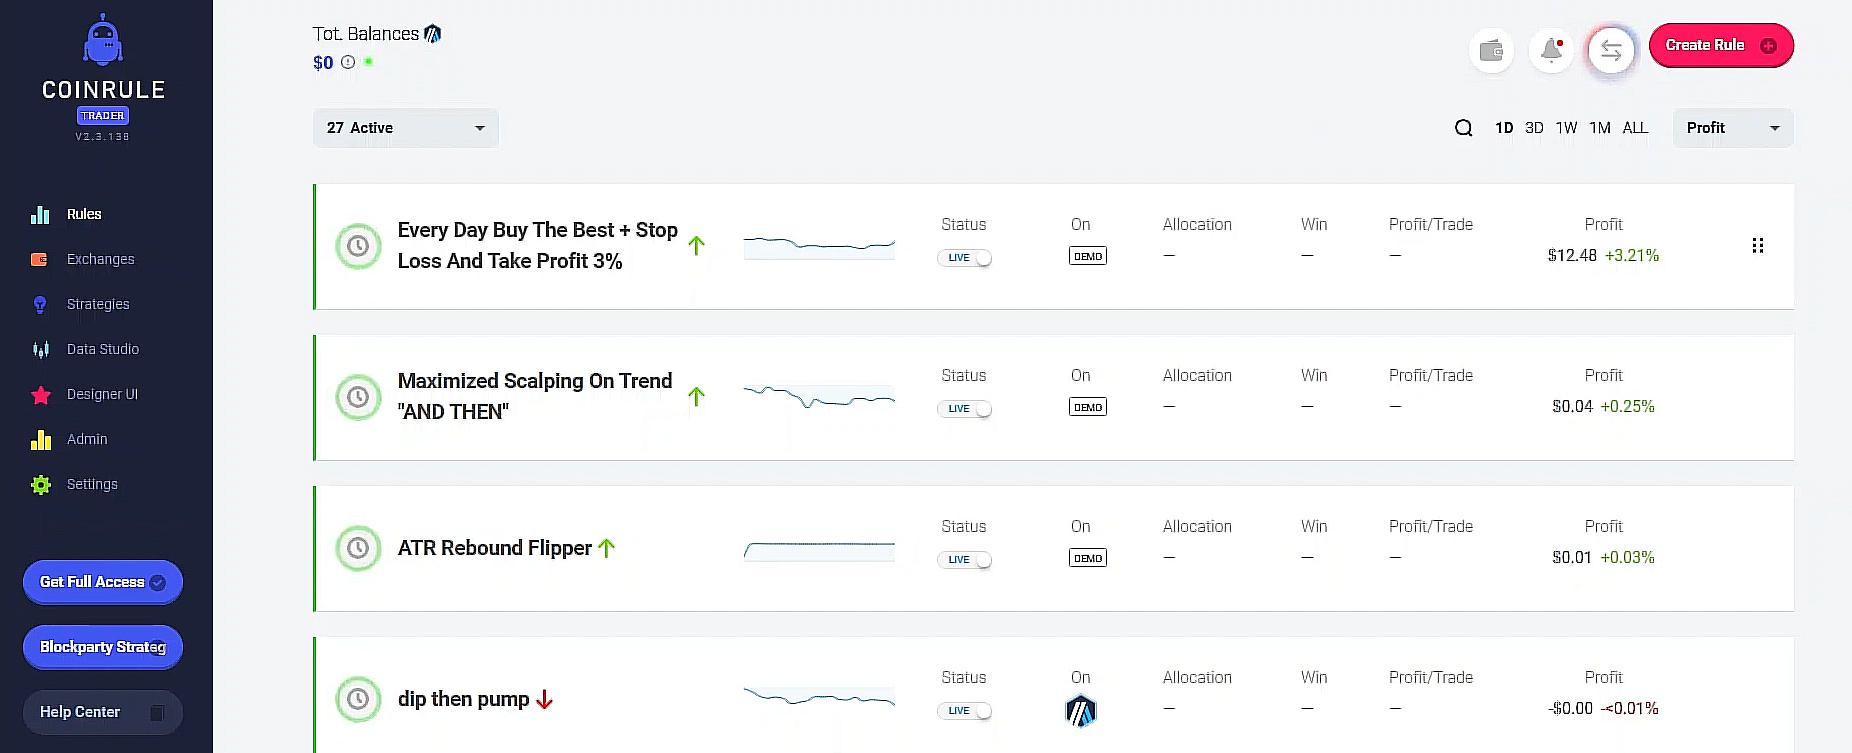Click the search magnifier icon

[x=1463, y=128]
